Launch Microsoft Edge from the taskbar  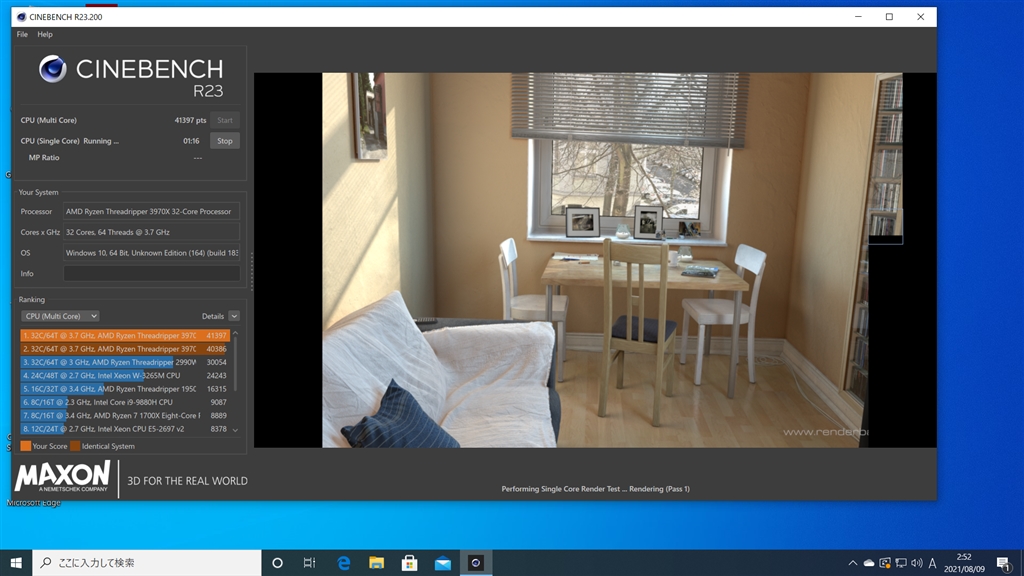tap(344, 562)
